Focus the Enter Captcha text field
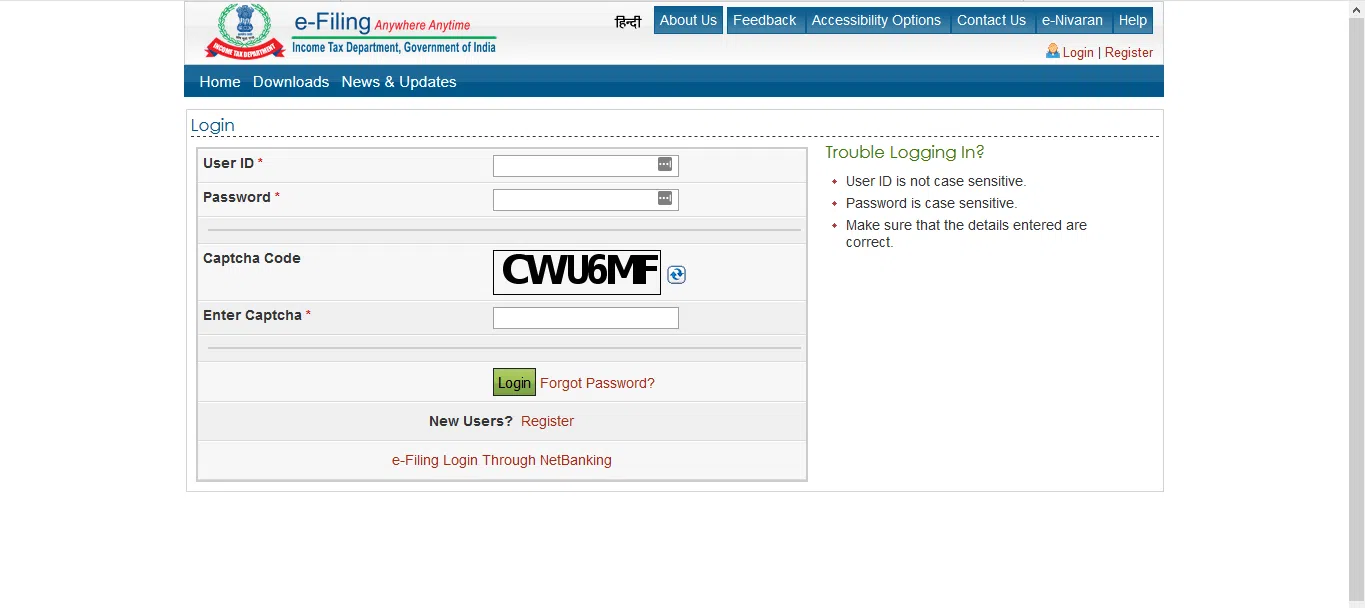The height and width of the screenshot is (608, 1365). coord(585,318)
